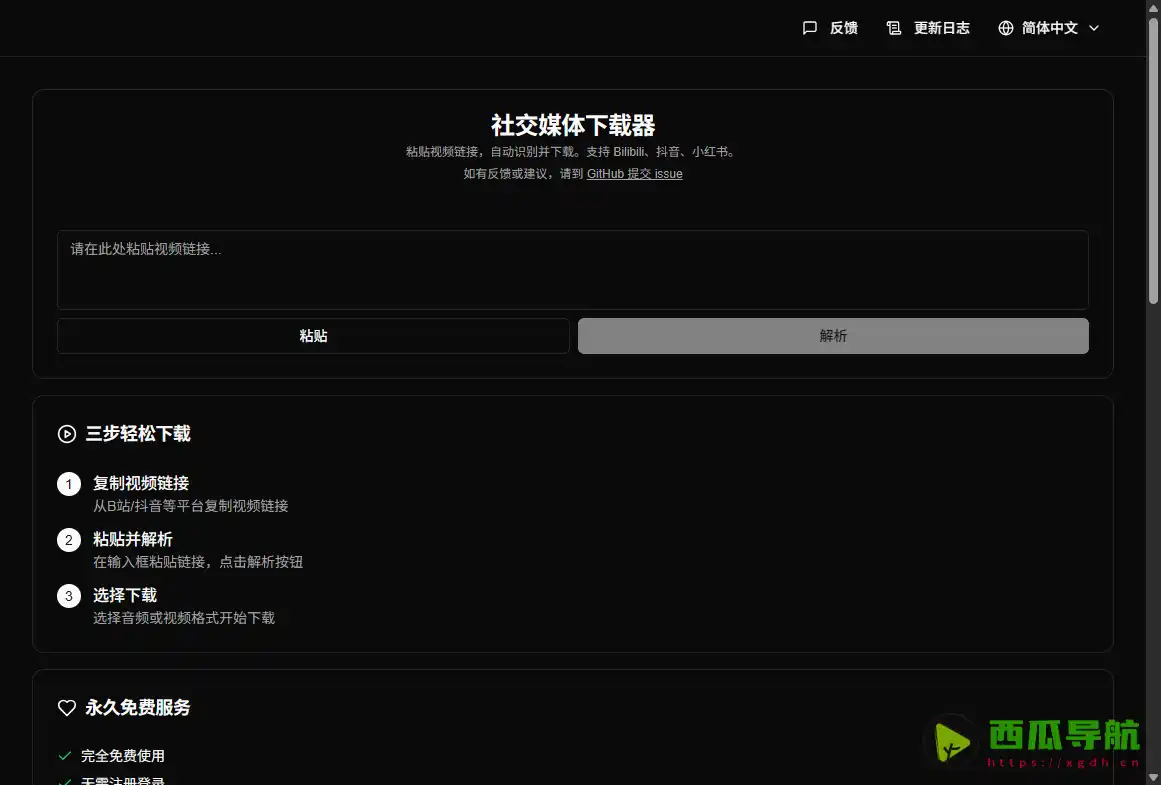Click the numbered circle for step 1 复制视频链接
The height and width of the screenshot is (785, 1161).
[68, 483]
